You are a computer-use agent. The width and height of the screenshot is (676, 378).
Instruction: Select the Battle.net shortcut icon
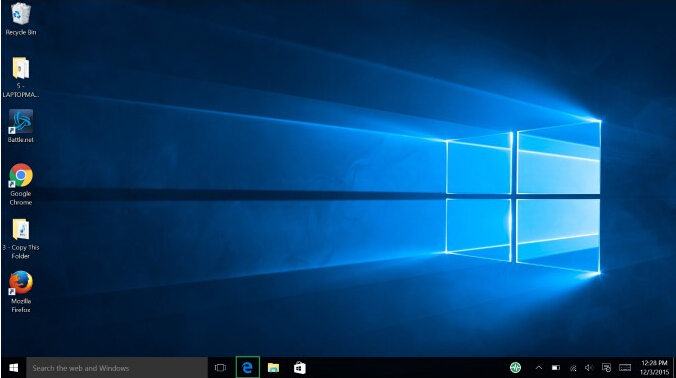[20, 126]
